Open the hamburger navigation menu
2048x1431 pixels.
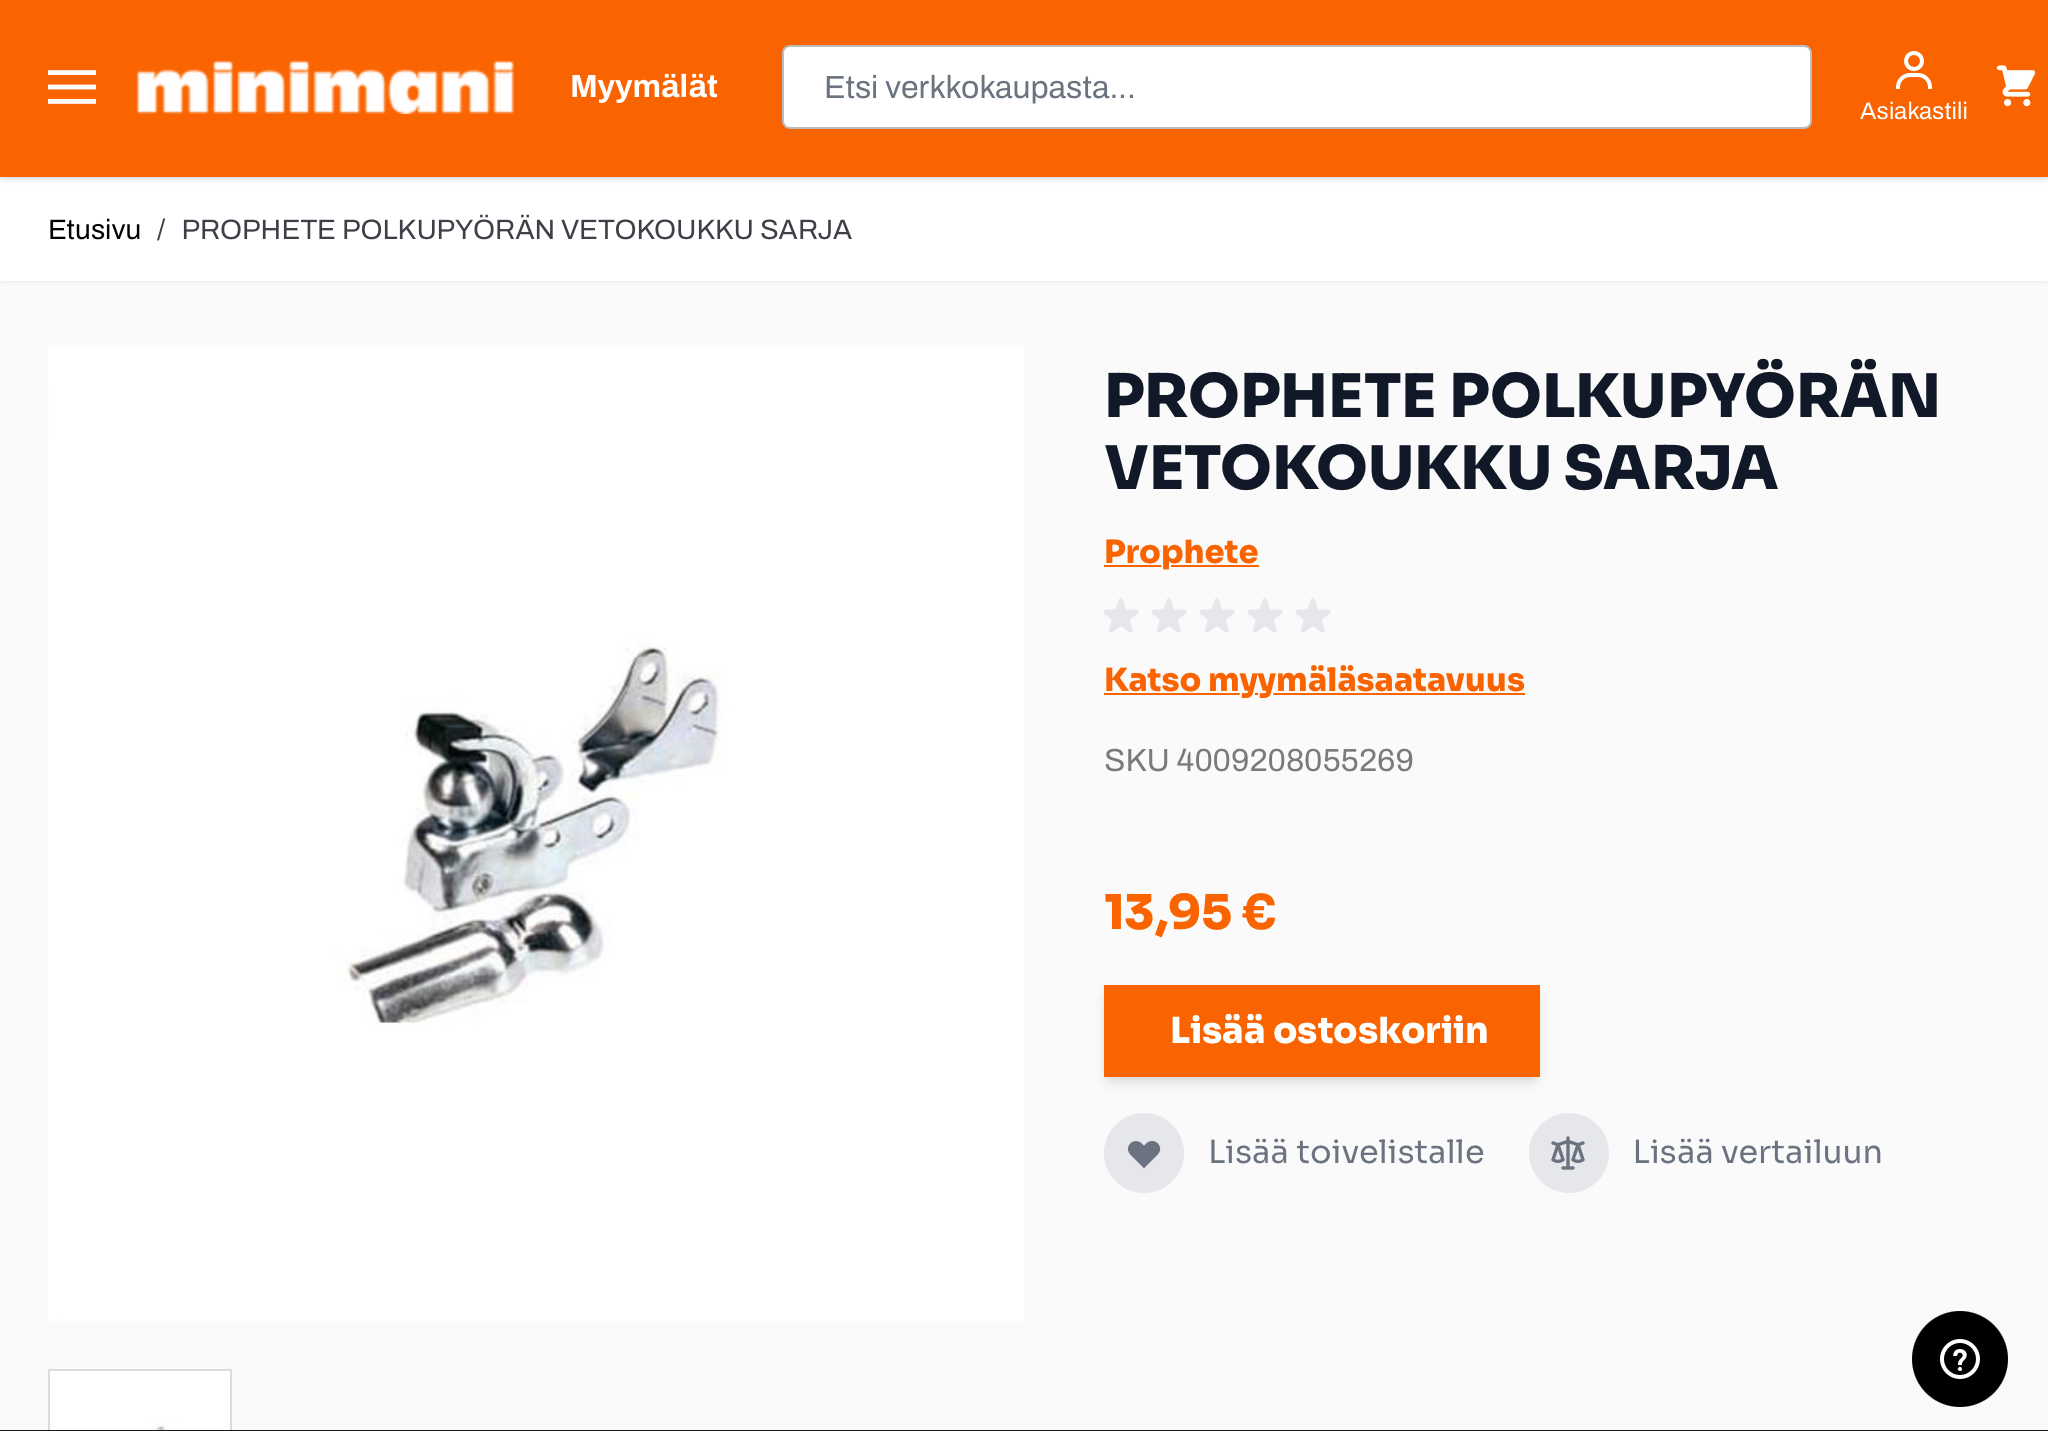72,87
